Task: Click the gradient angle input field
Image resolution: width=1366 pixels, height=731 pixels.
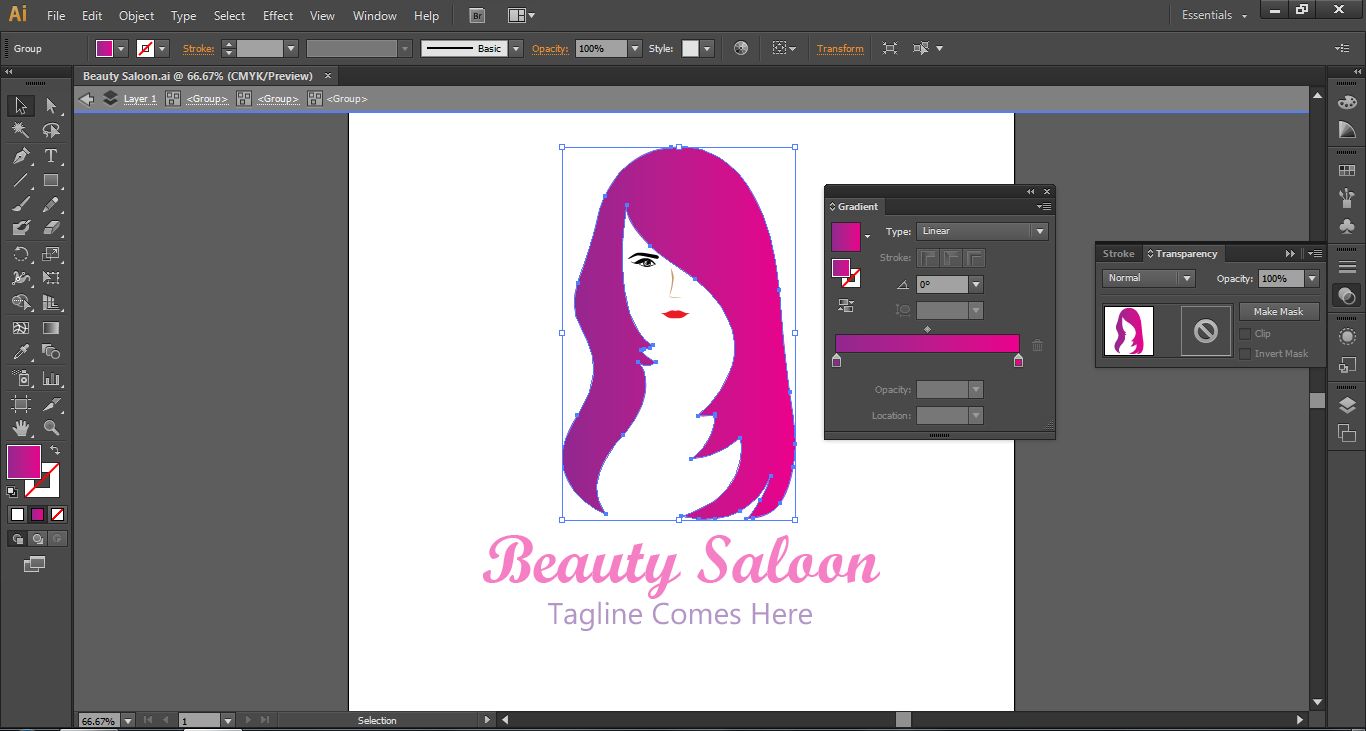Action: click(942, 285)
